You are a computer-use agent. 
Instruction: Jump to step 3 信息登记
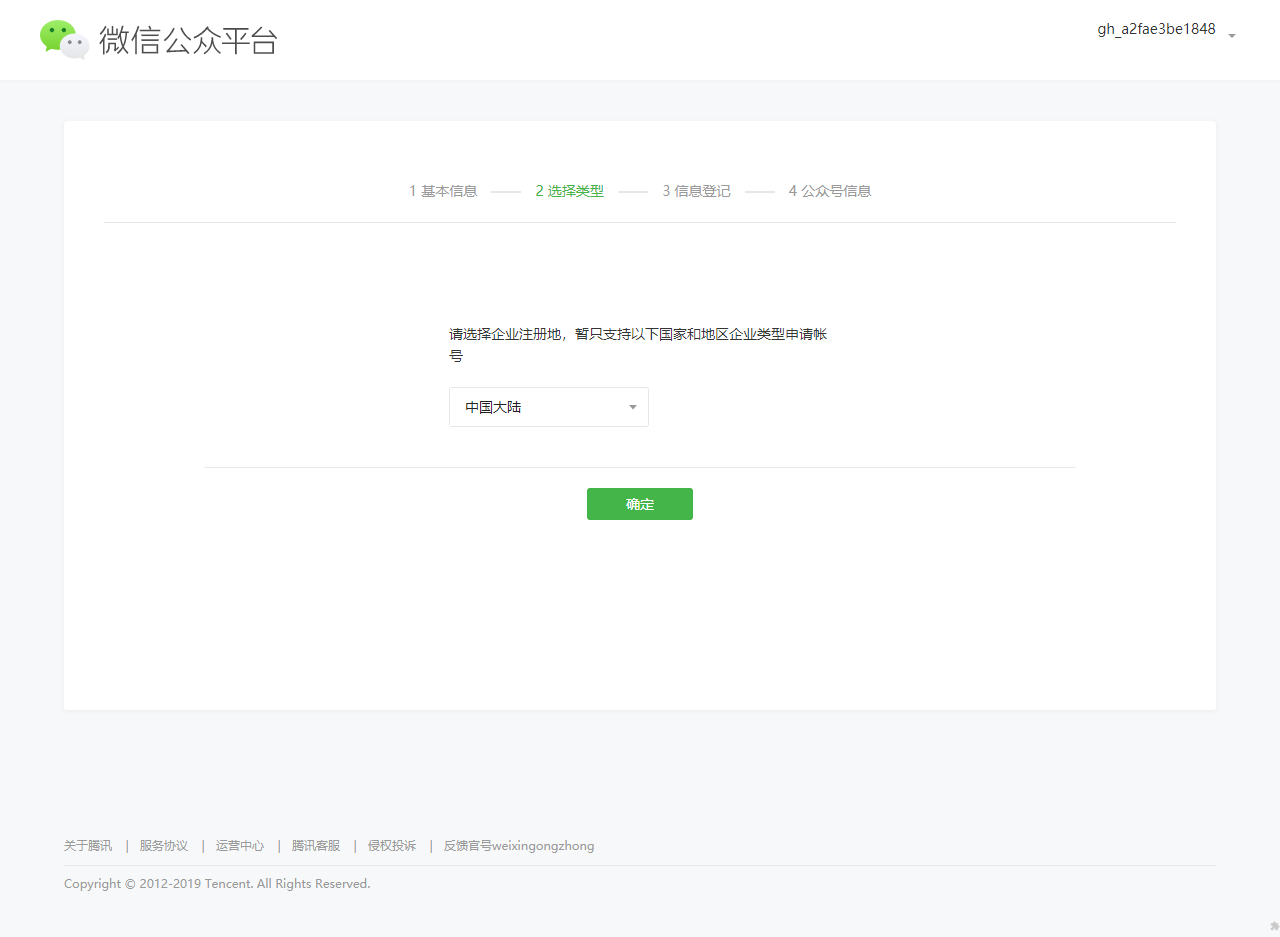(x=696, y=191)
